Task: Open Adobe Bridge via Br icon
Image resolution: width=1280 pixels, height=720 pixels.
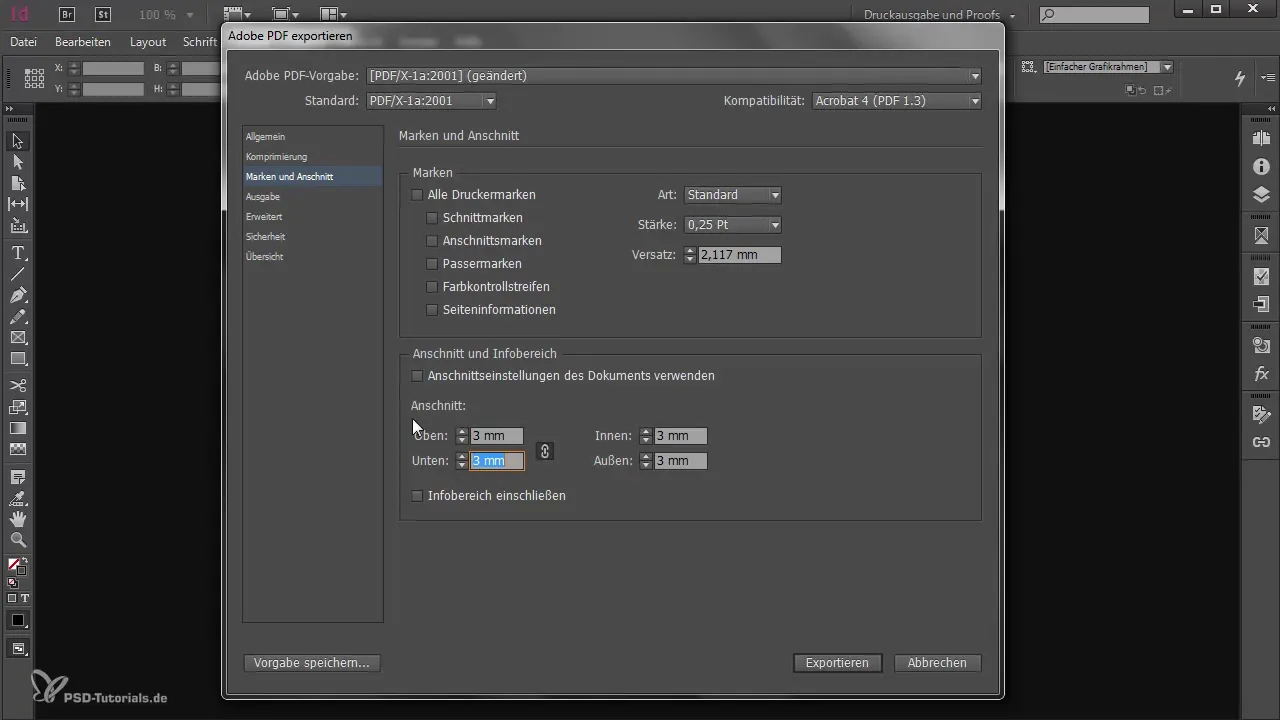Action: (x=68, y=14)
